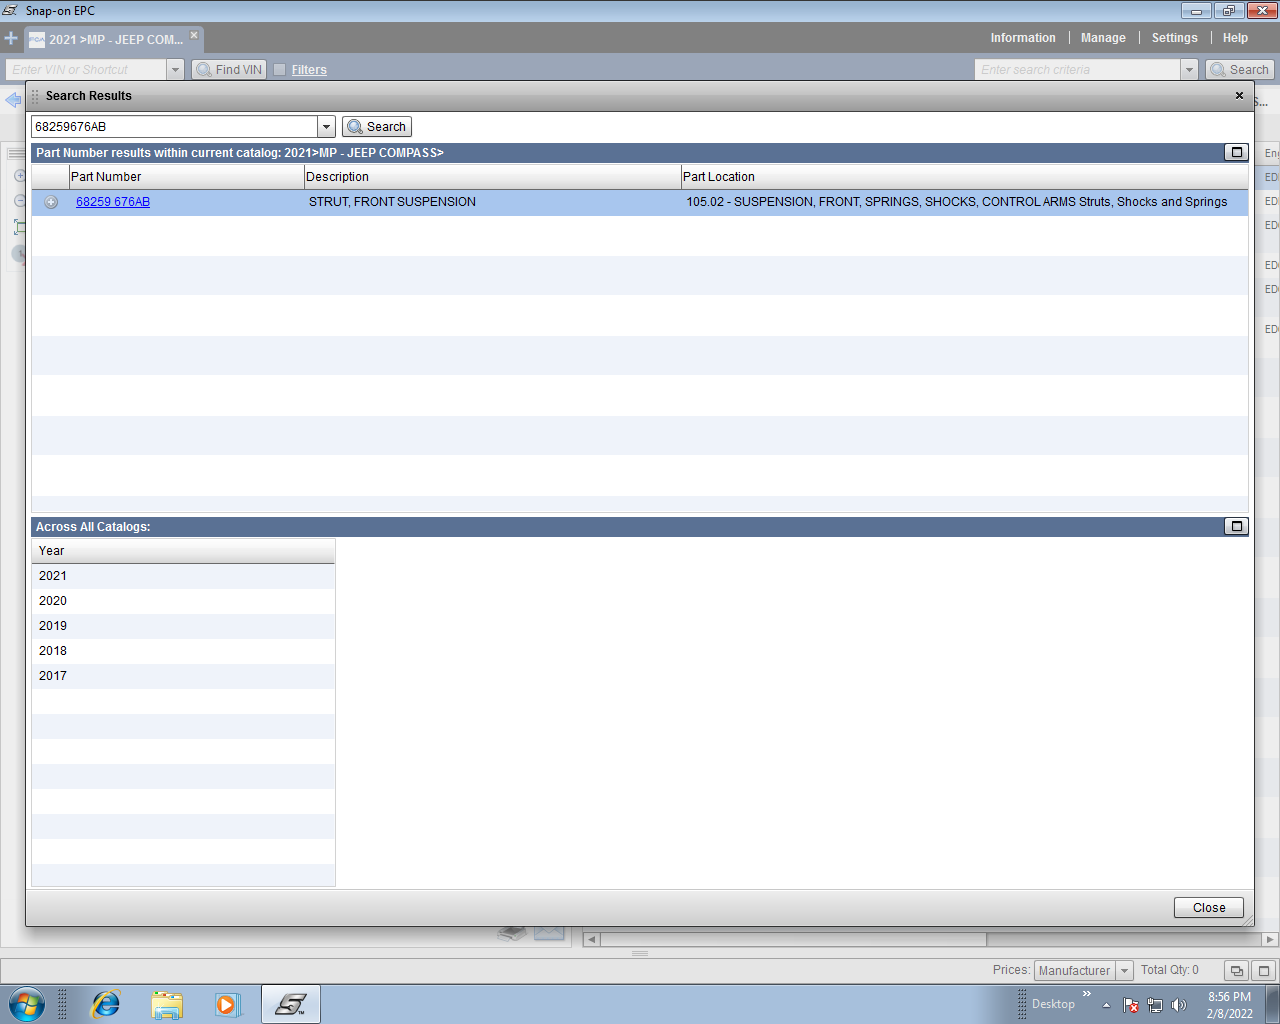Image resolution: width=1280 pixels, height=1024 pixels.
Task: Open the Manage menu
Action: click(1103, 38)
